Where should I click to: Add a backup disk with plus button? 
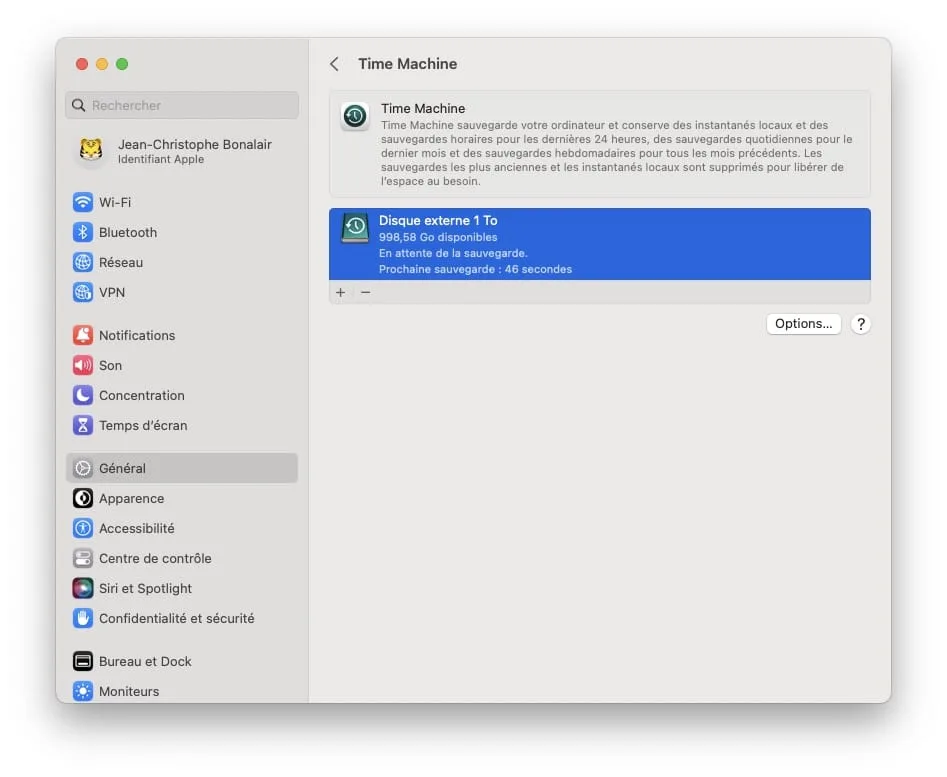[341, 293]
